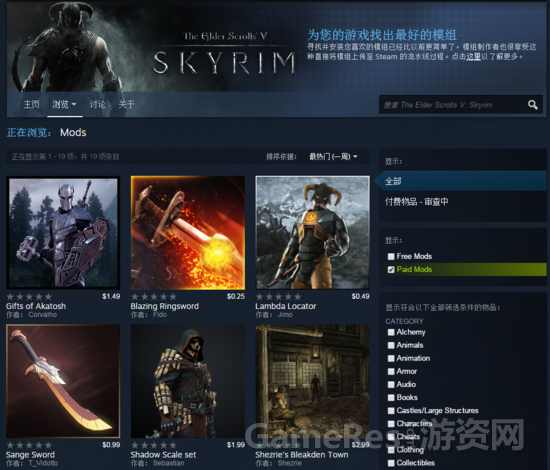Tick the Collectibles category checkbox
The width and height of the screenshot is (550, 470).
coord(391,463)
